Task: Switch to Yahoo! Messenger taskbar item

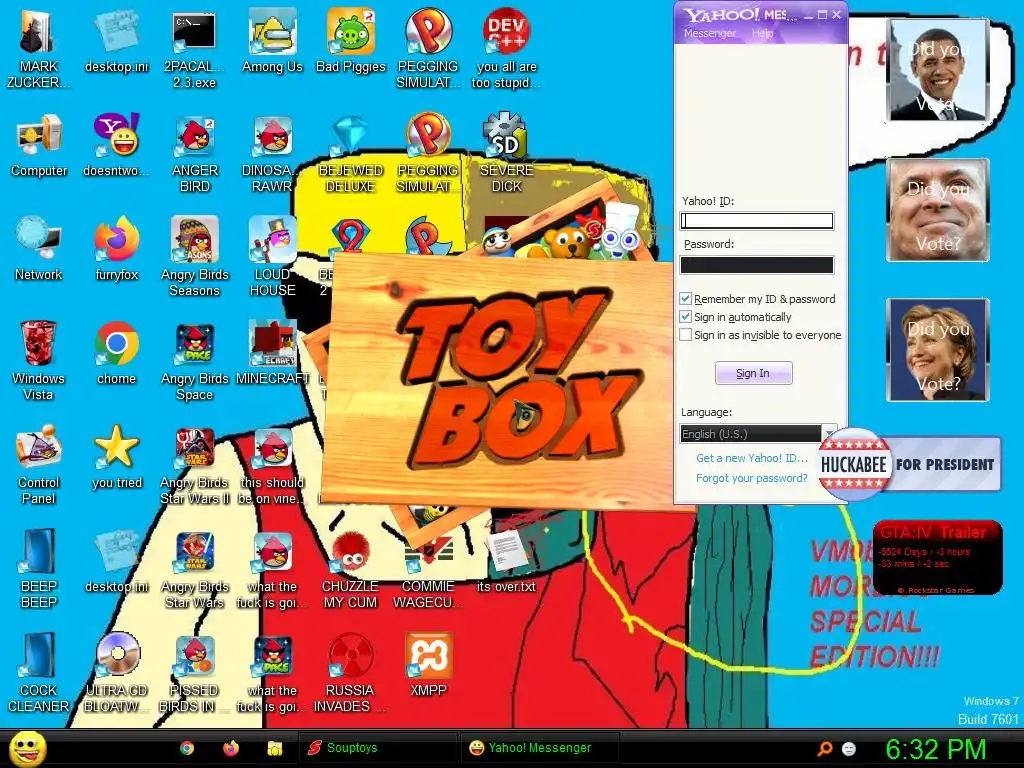Action: (539, 748)
